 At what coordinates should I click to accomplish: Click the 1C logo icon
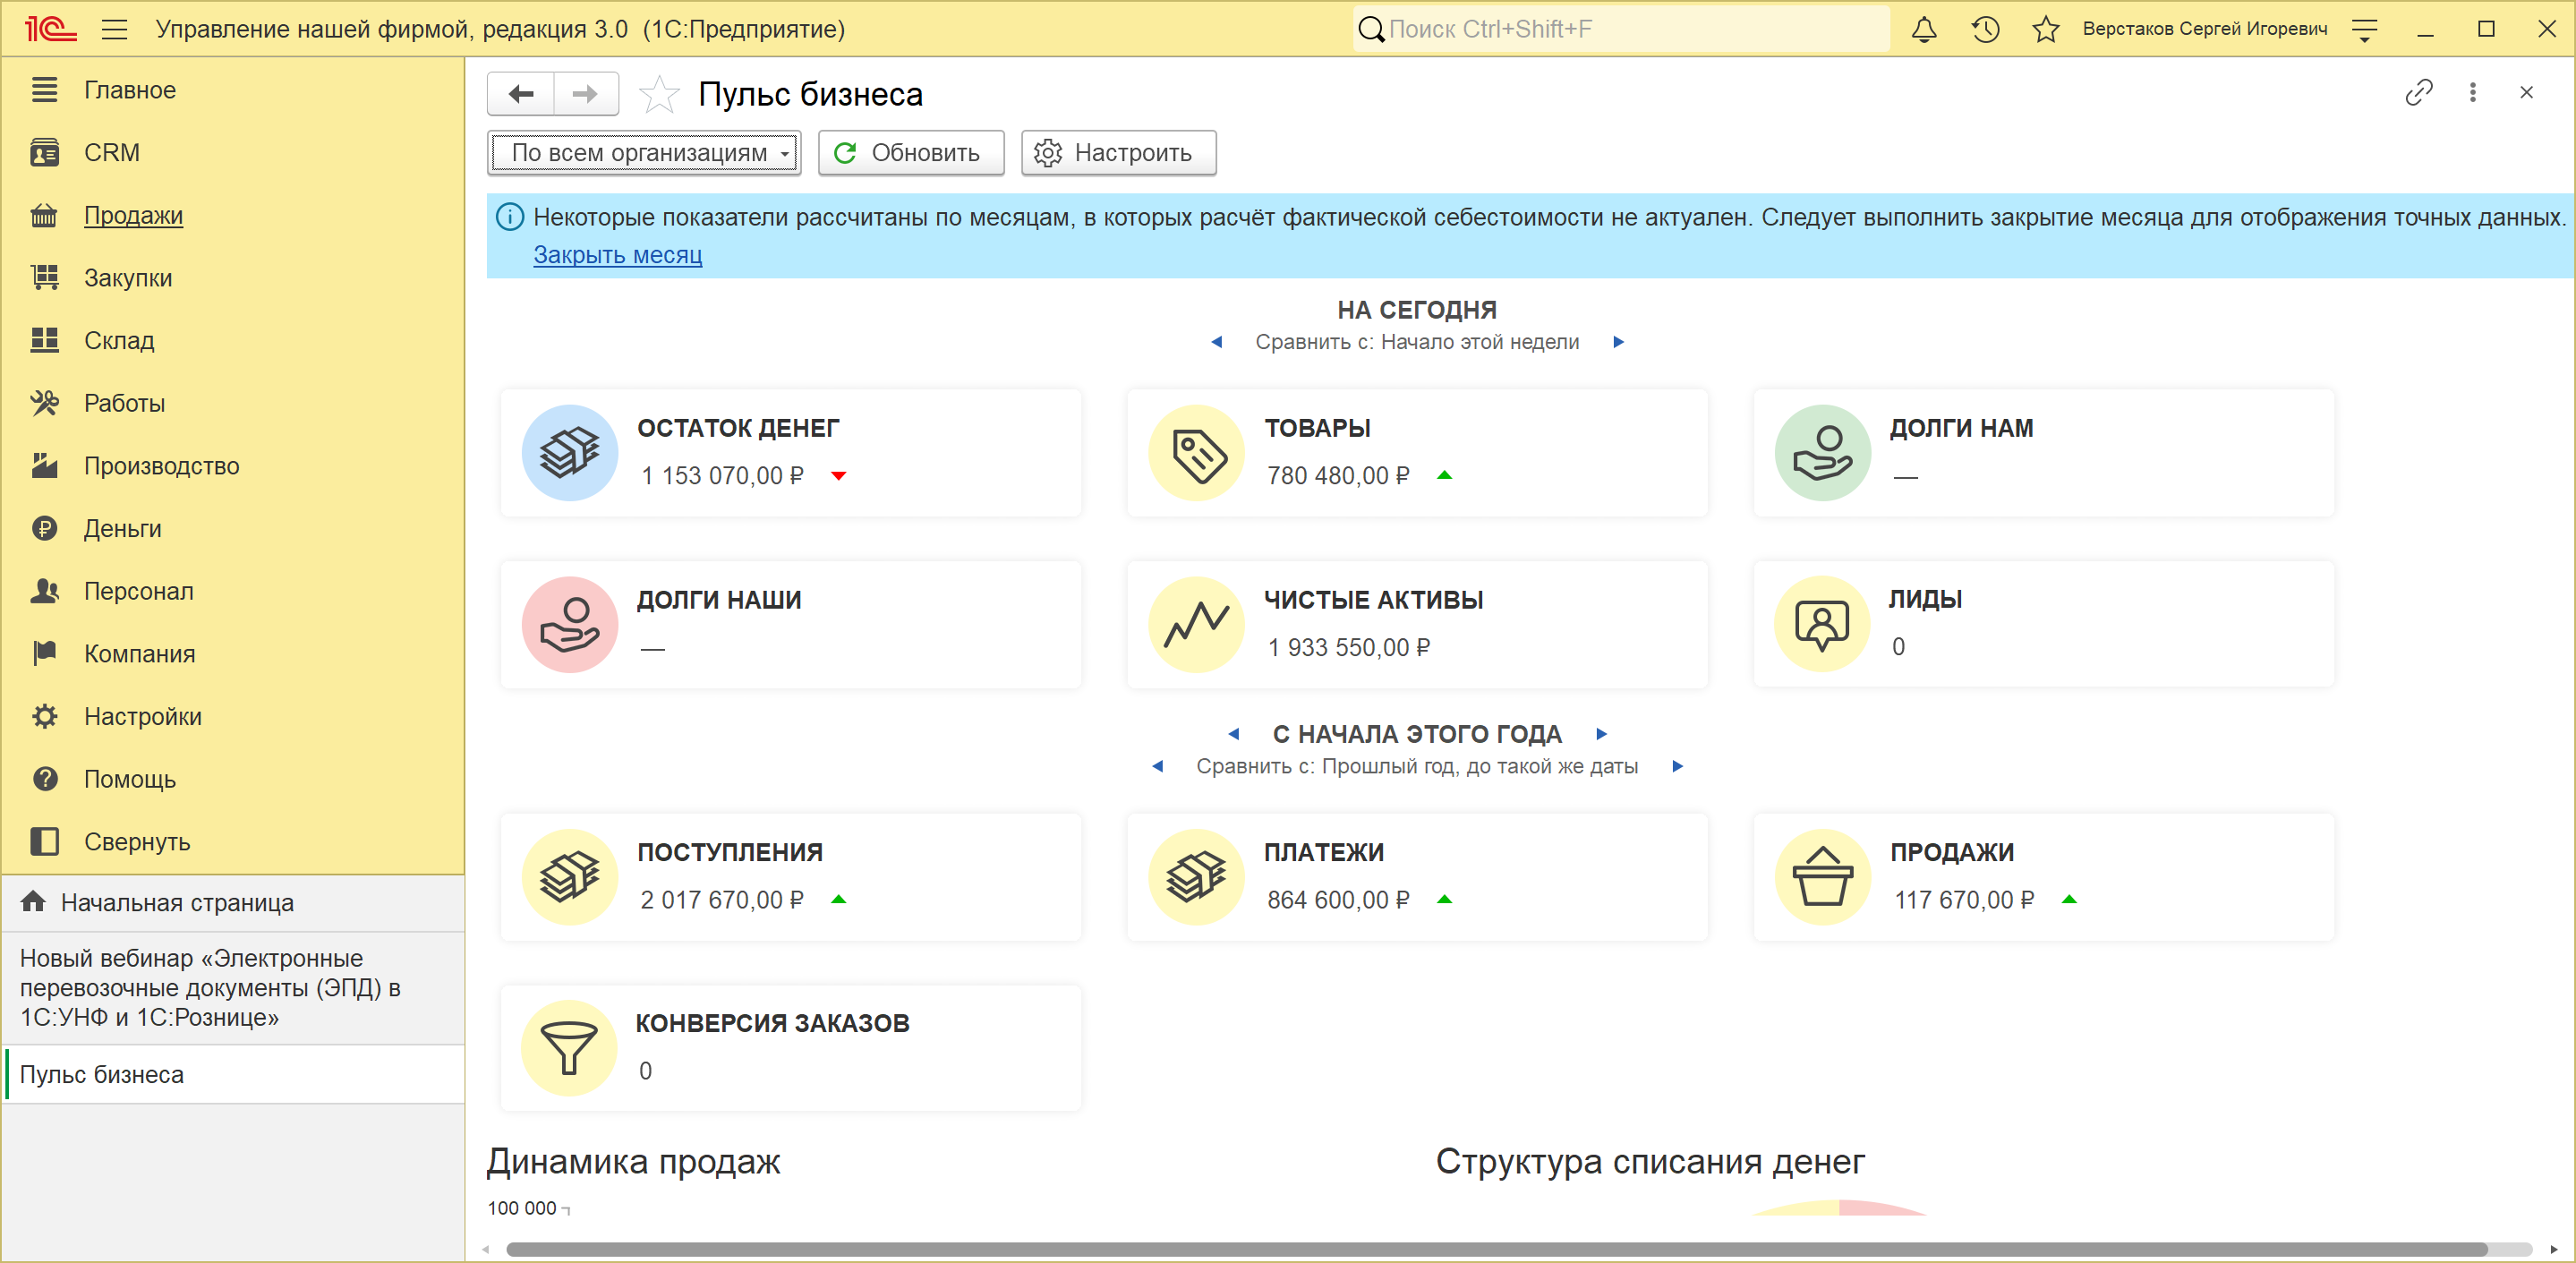(50, 29)
